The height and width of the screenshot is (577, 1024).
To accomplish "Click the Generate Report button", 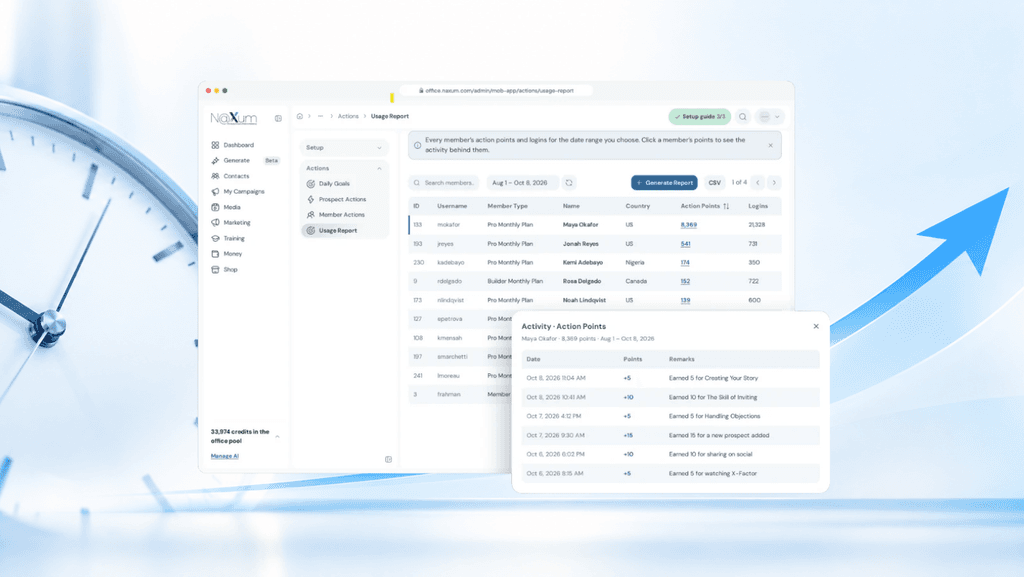I will (664, 183).
